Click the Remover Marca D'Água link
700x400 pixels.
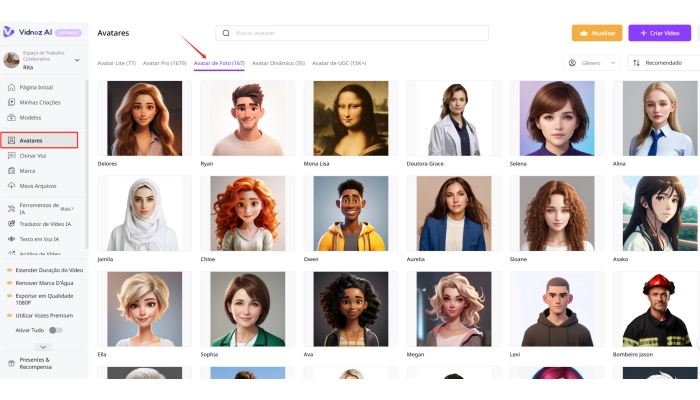[44, 283]
